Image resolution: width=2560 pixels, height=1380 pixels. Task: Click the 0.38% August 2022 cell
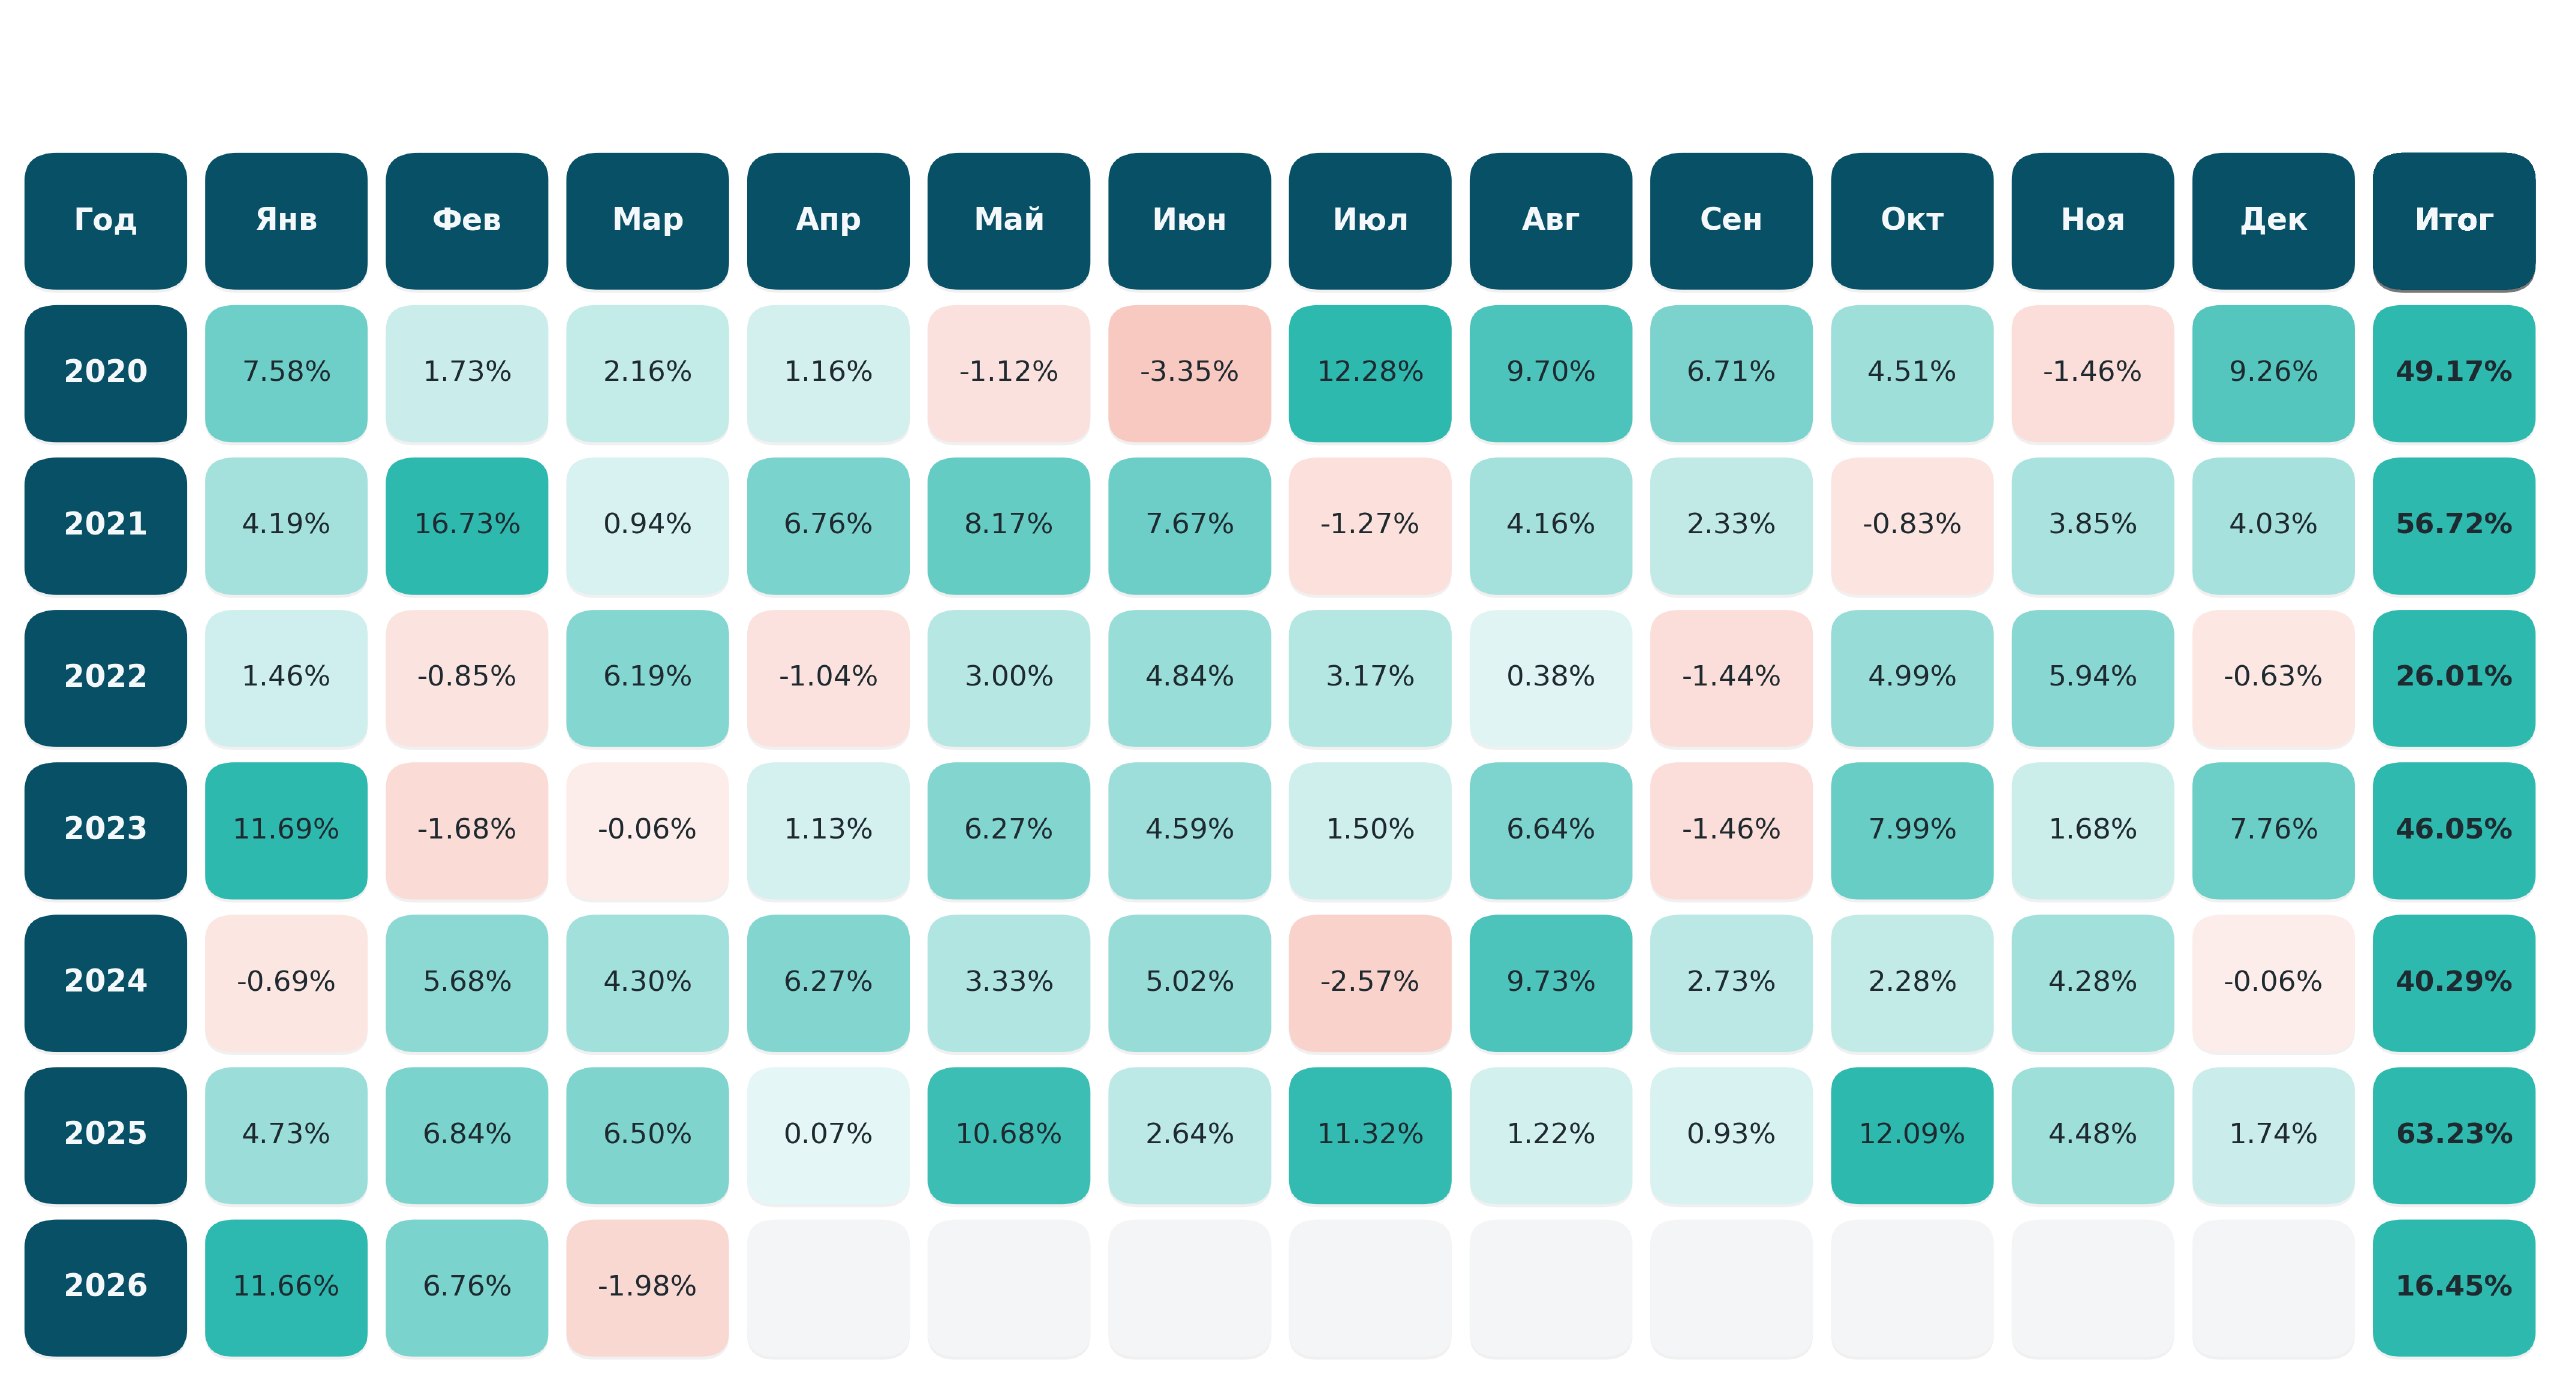(x=1550, y=678)
